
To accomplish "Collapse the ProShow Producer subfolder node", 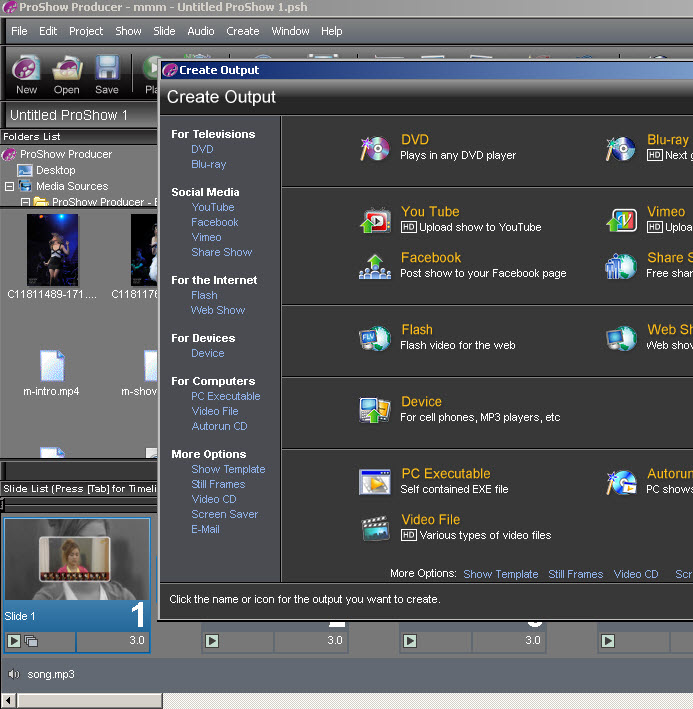I will (x=25, y=202).
